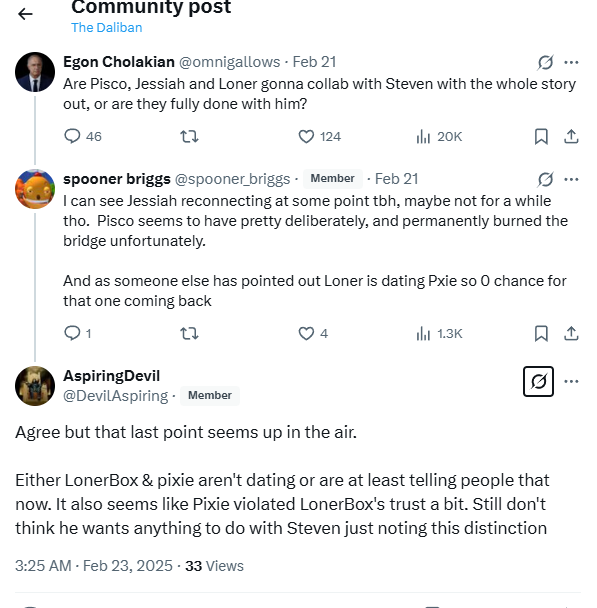
Task: Like Egon Cholakian's post with 124 likes
Action: 306,136
